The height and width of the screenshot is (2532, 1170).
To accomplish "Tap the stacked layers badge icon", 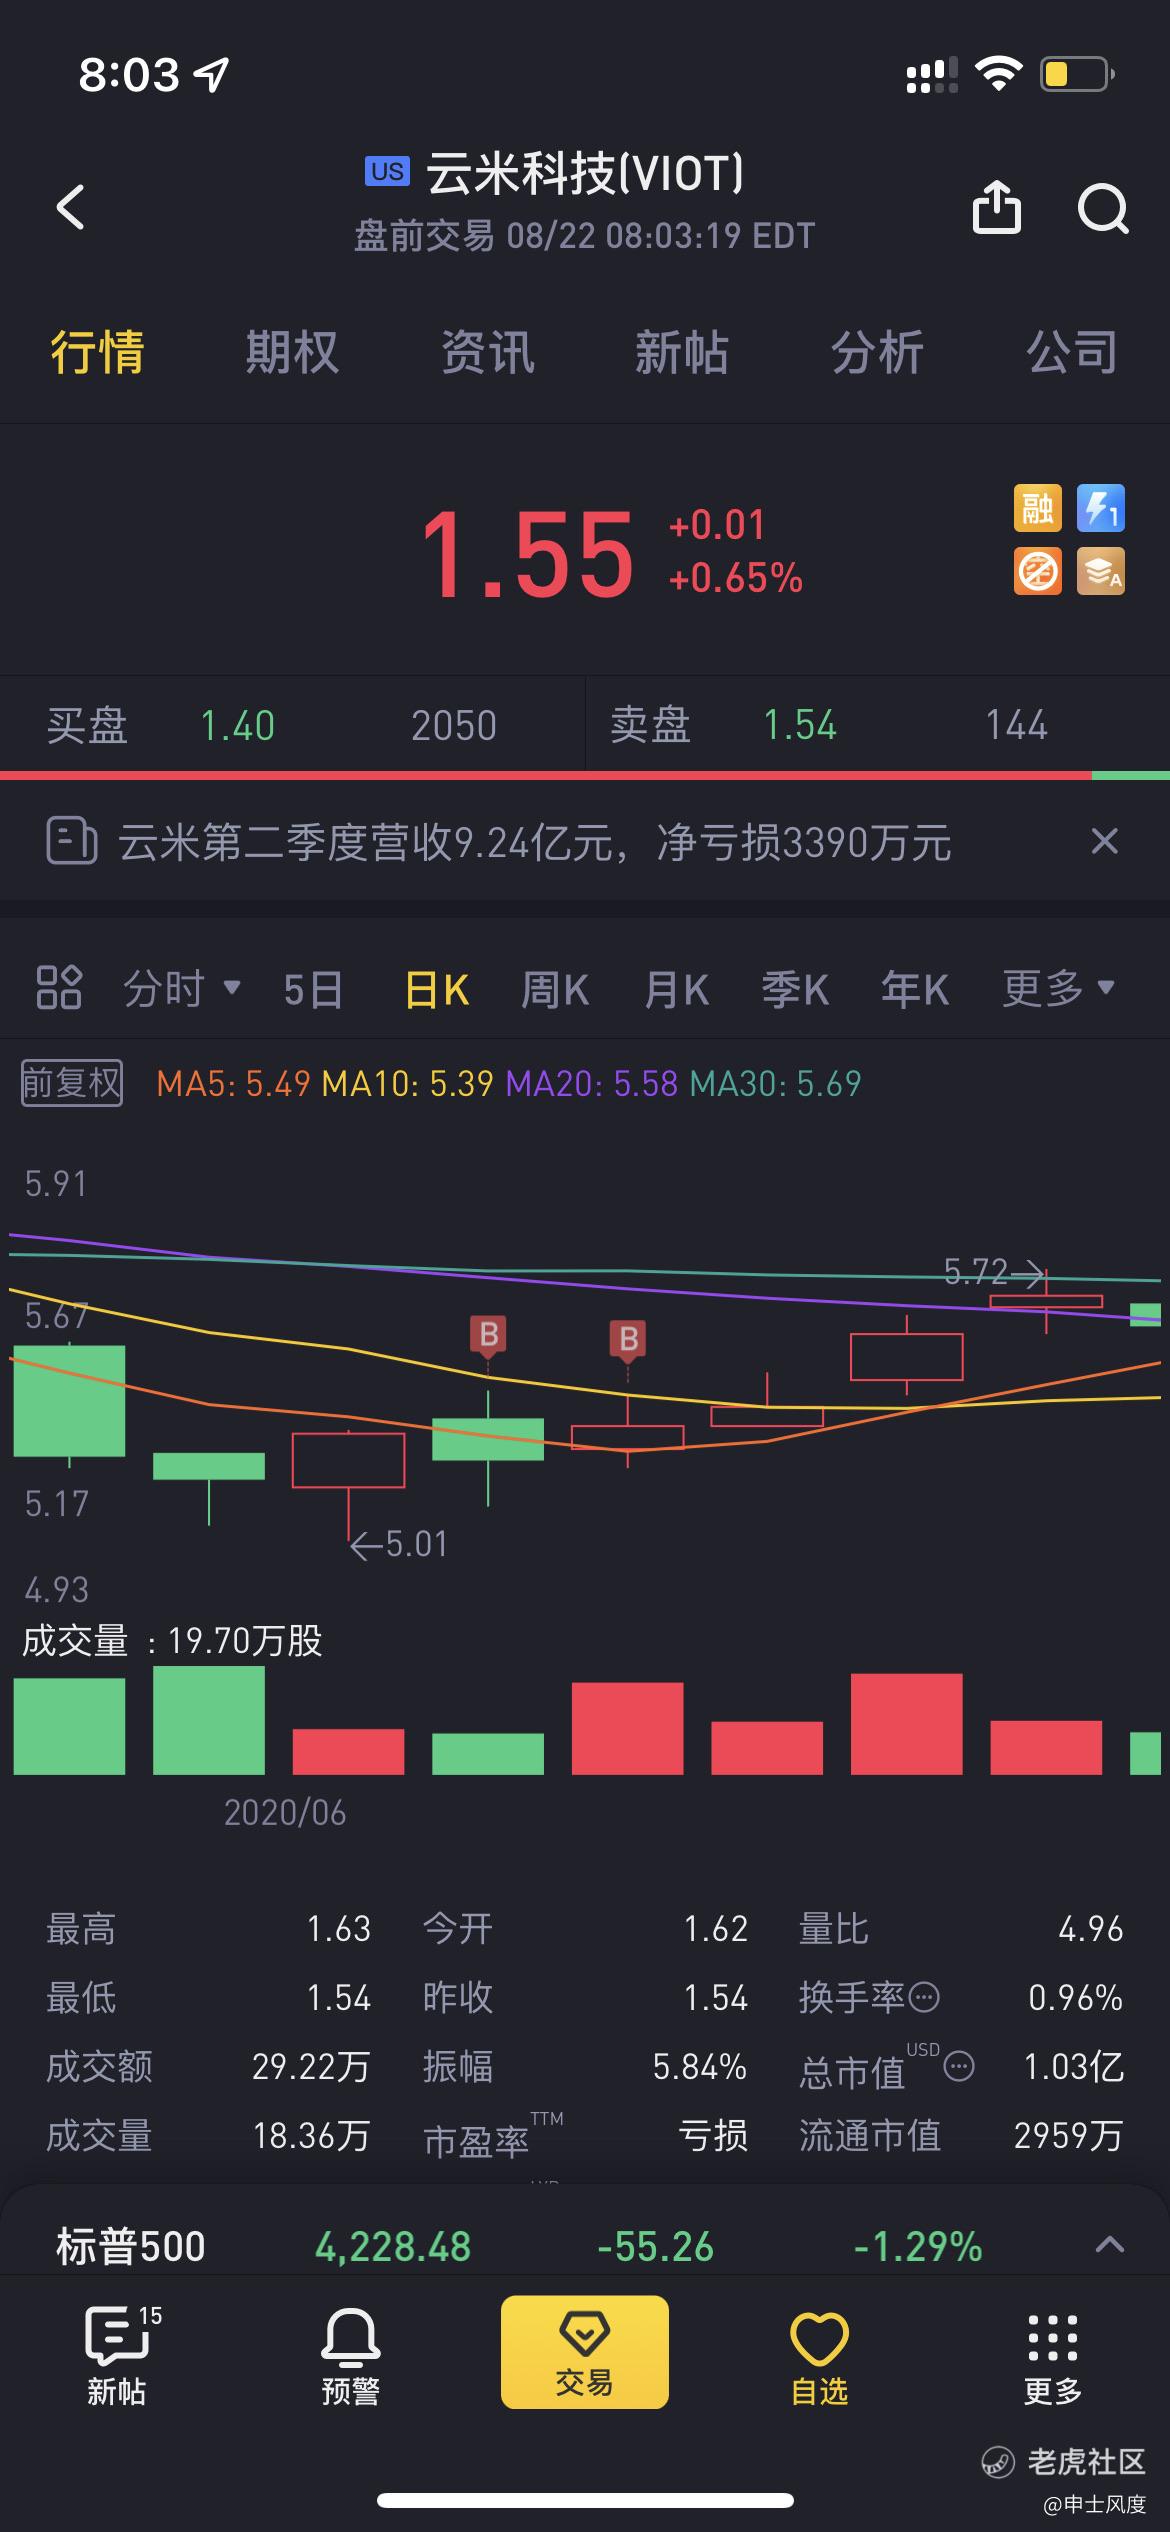I will click(1101, 571).
